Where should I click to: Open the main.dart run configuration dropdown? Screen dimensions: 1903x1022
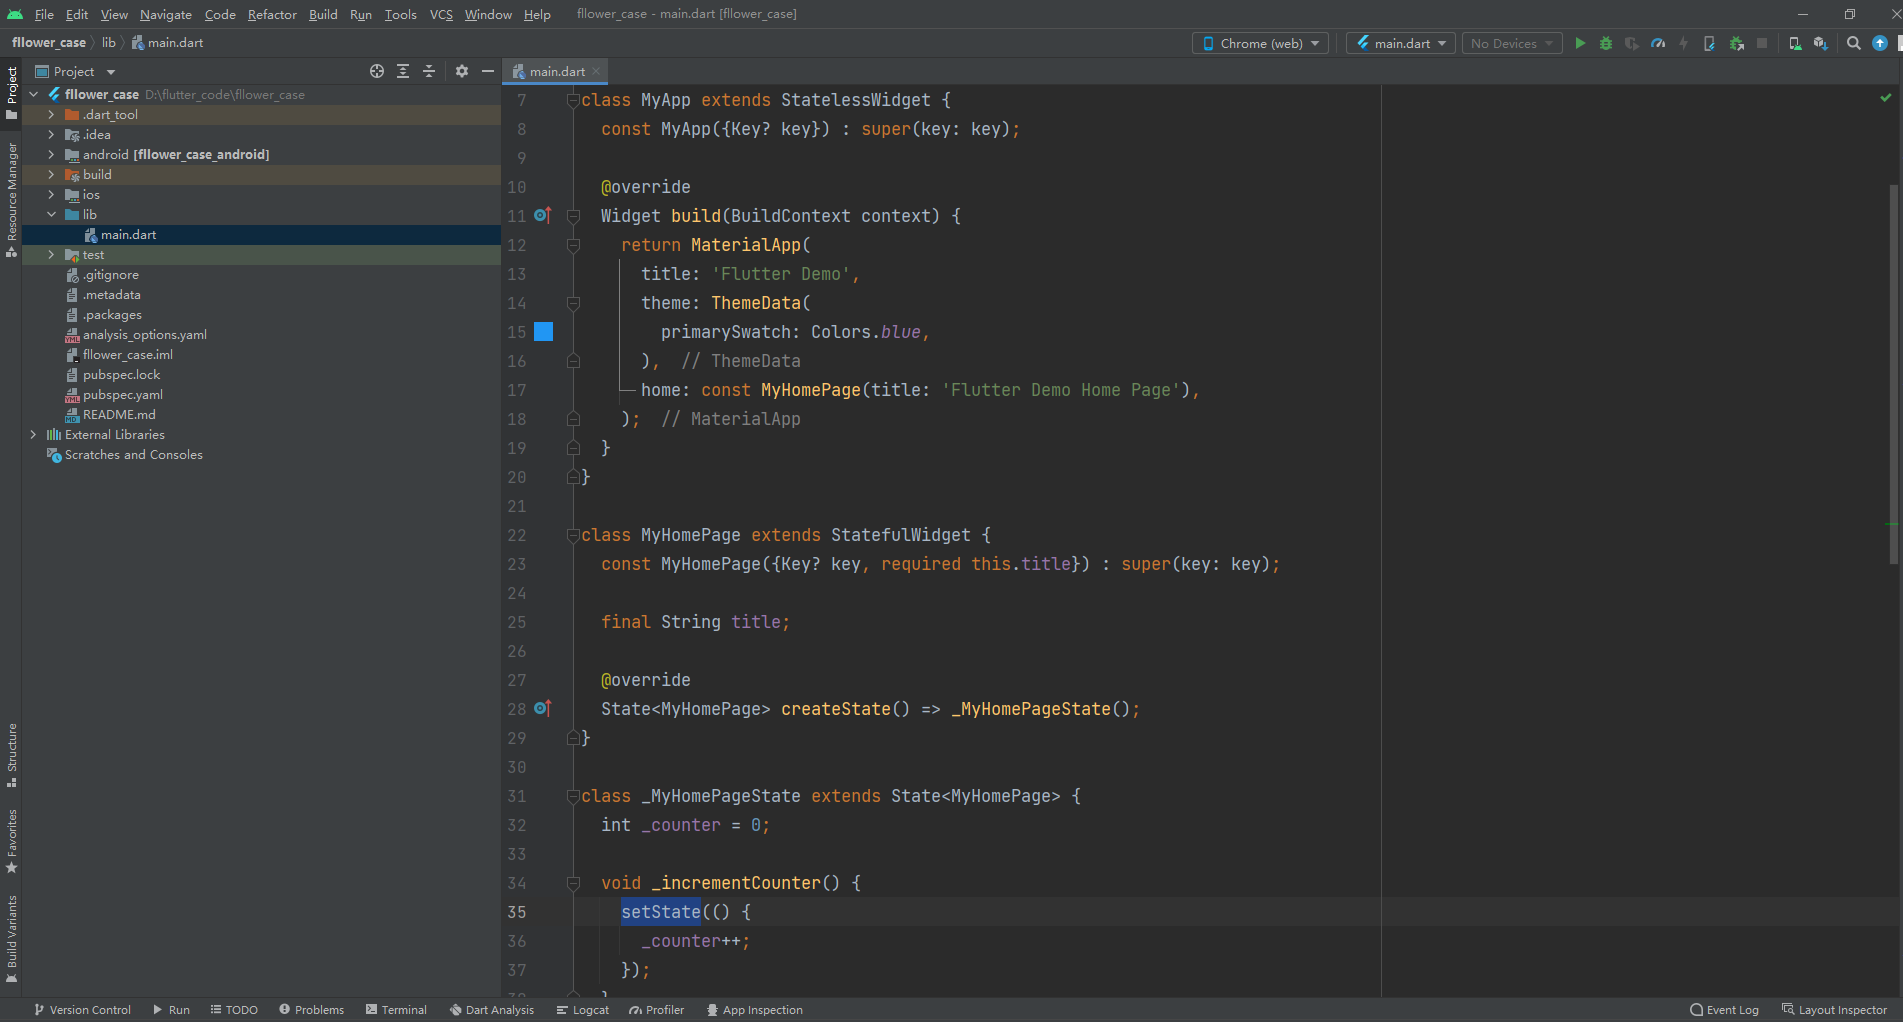1401,43
